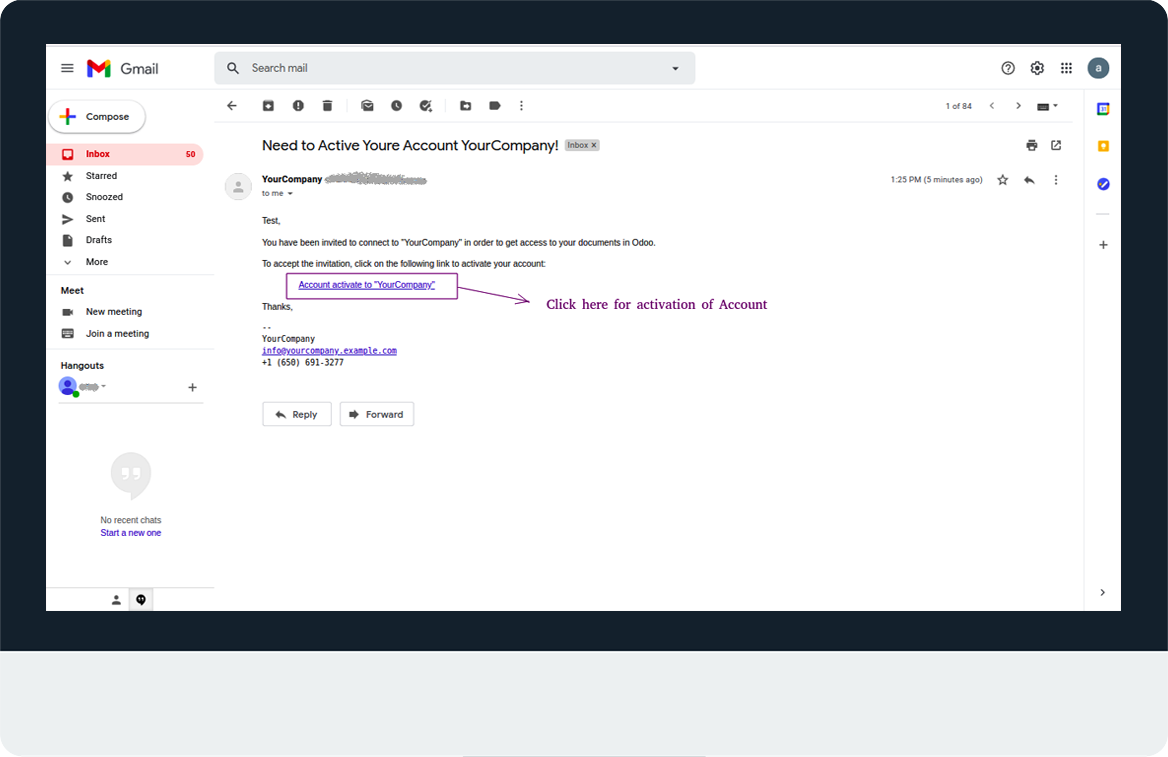This screenshot has width=1168, height=757.
Task: Open Google Keep side panel
Action: point(1103,146)
